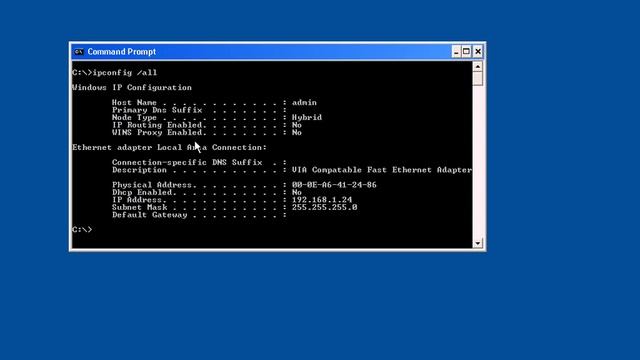
Task: Click the final 'C:\>' prompt
Action: coord(82,230)
